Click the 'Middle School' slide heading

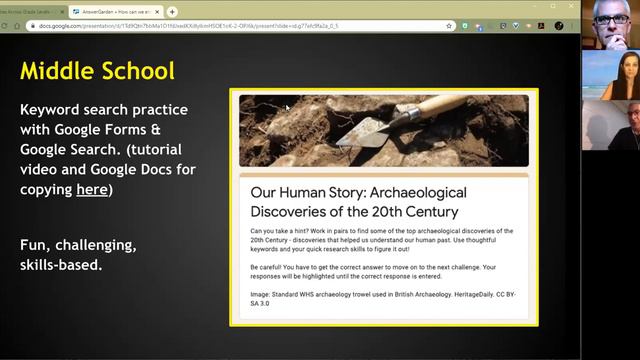click(x=98, y=71)
